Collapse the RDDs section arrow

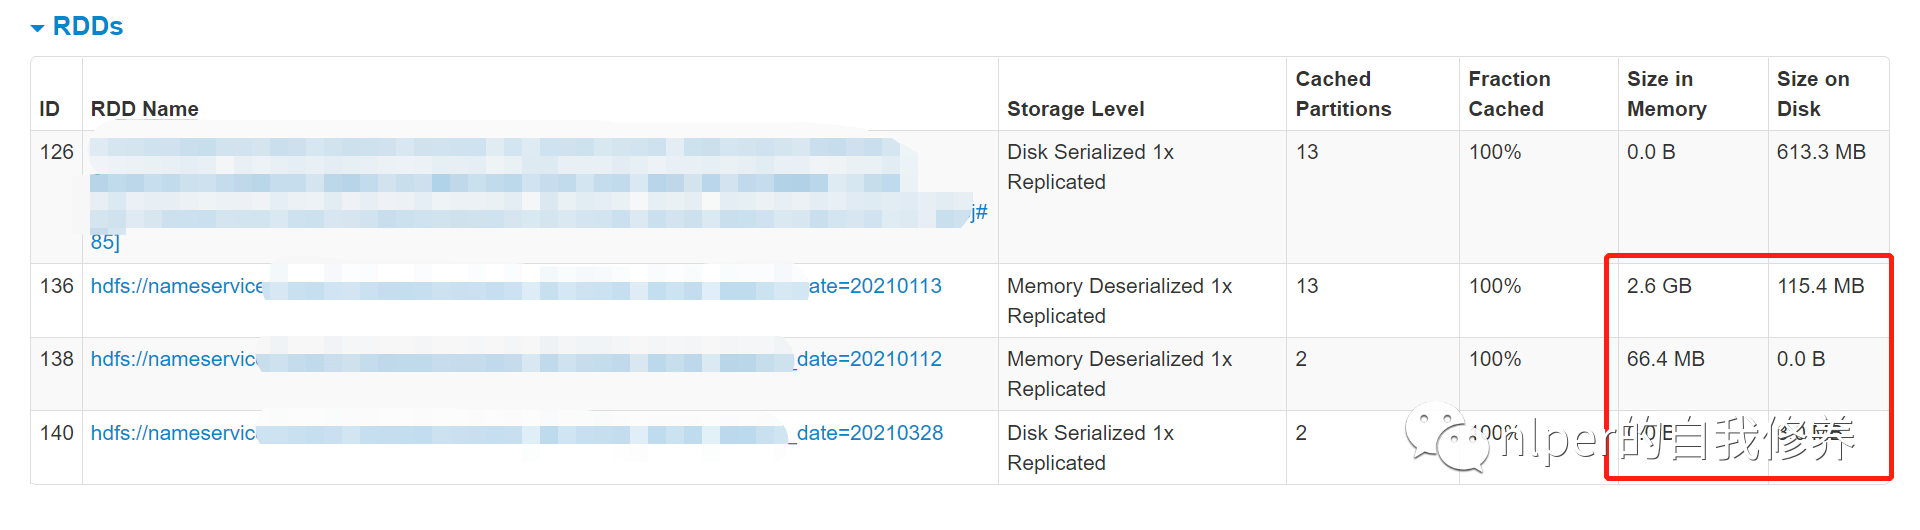[x=38, y=28]
